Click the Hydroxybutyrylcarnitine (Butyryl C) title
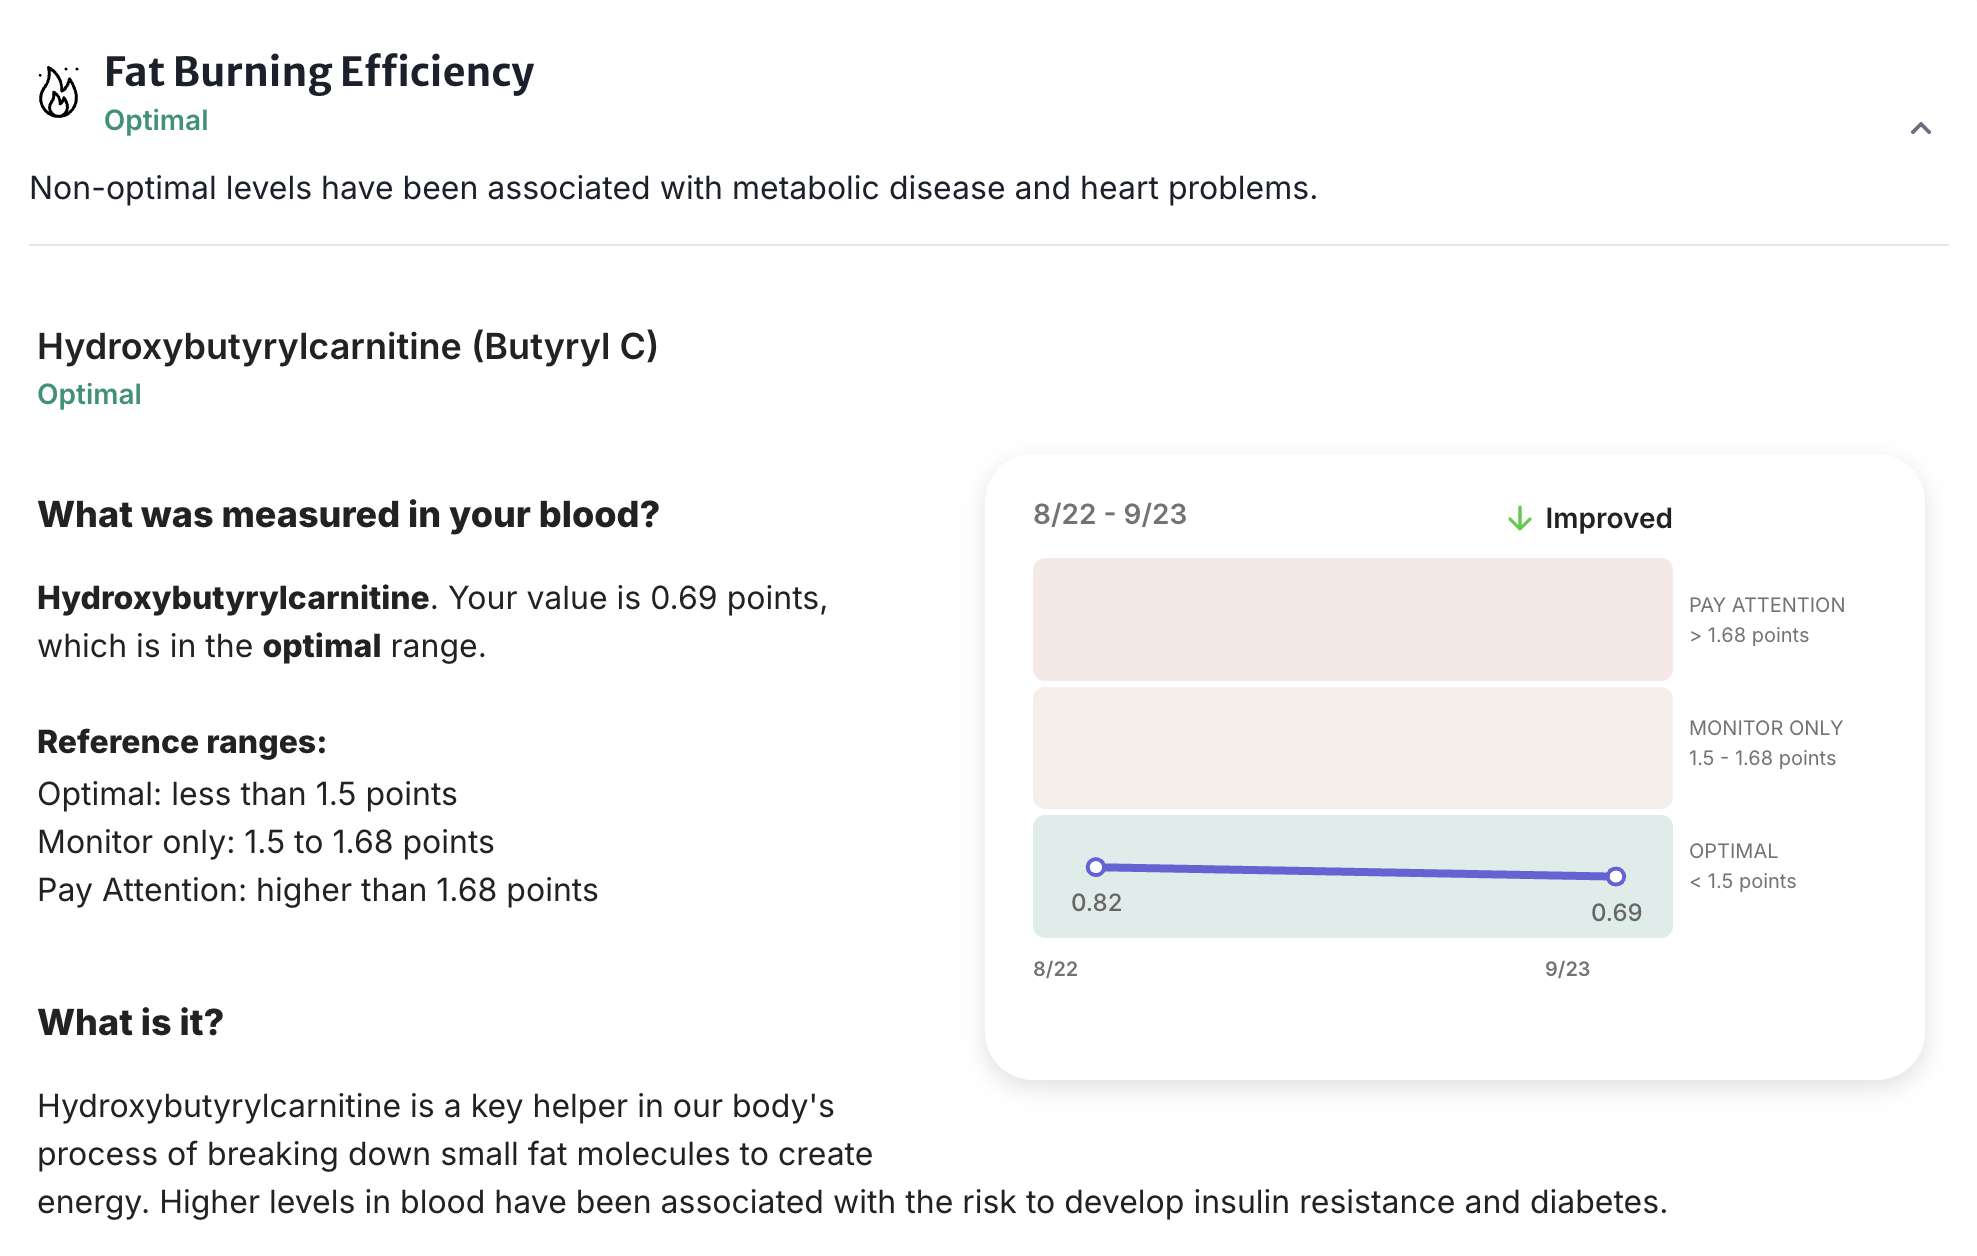The width and height of the screenshot is (1977, 1256). [347, 346]
